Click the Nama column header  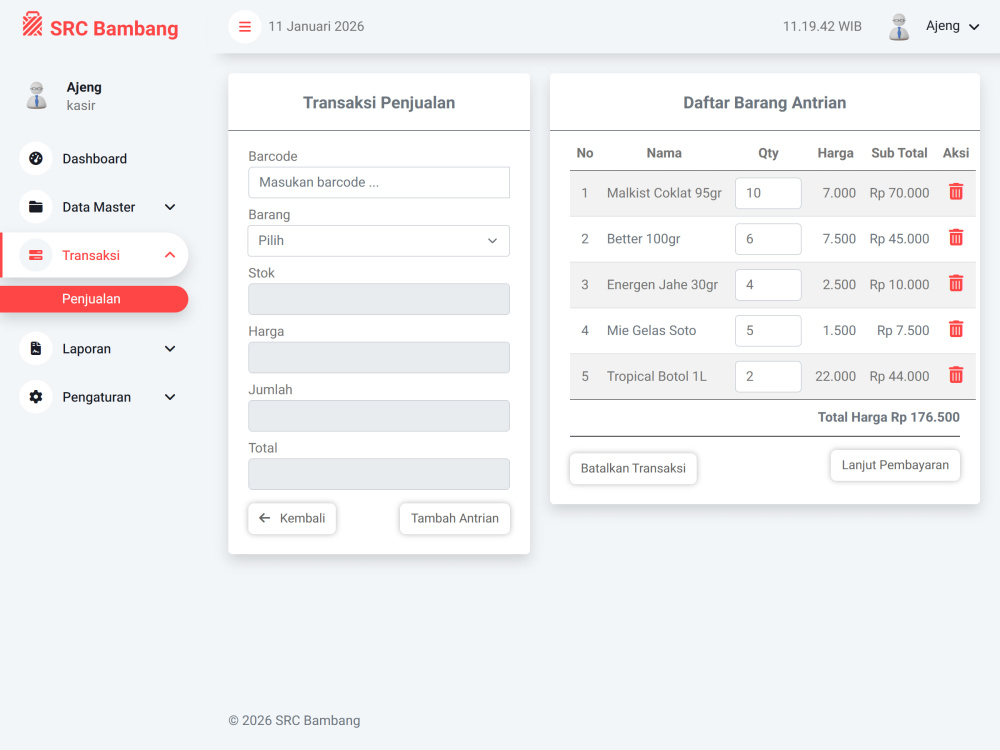point(664,153)
